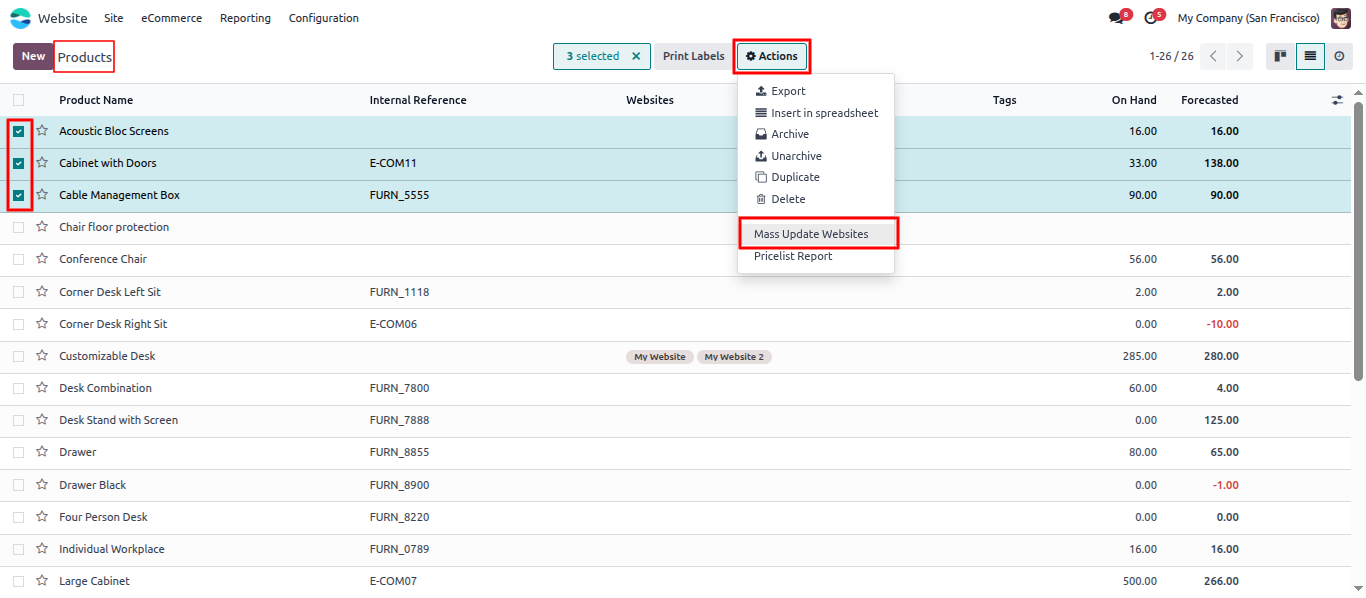Viewport: 1366px width, 598px height.
Task: Open the Configuration menu
Action: [x=324, y=18]
